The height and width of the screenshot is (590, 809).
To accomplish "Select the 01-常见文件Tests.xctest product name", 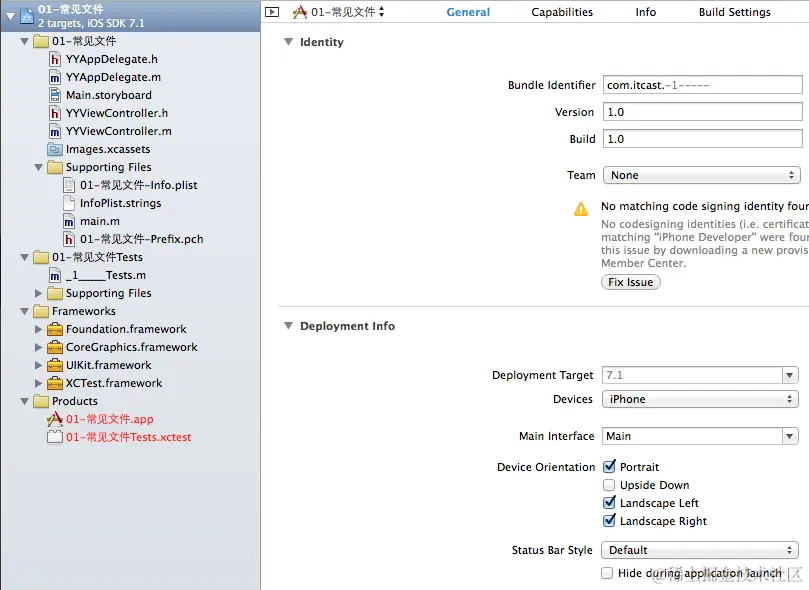I will click(x=128, y=437).
